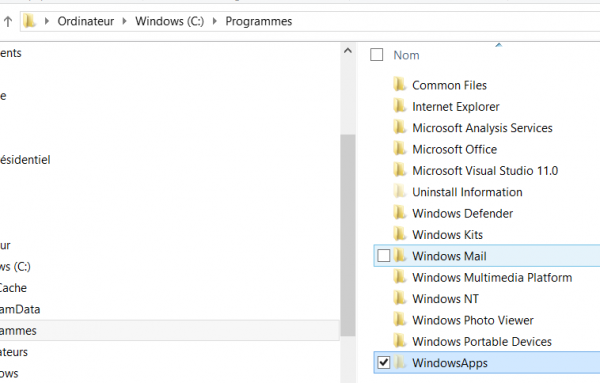Click the Windows Kits folder icon
The image size is (600, 383).
click(x=399, y=234)
